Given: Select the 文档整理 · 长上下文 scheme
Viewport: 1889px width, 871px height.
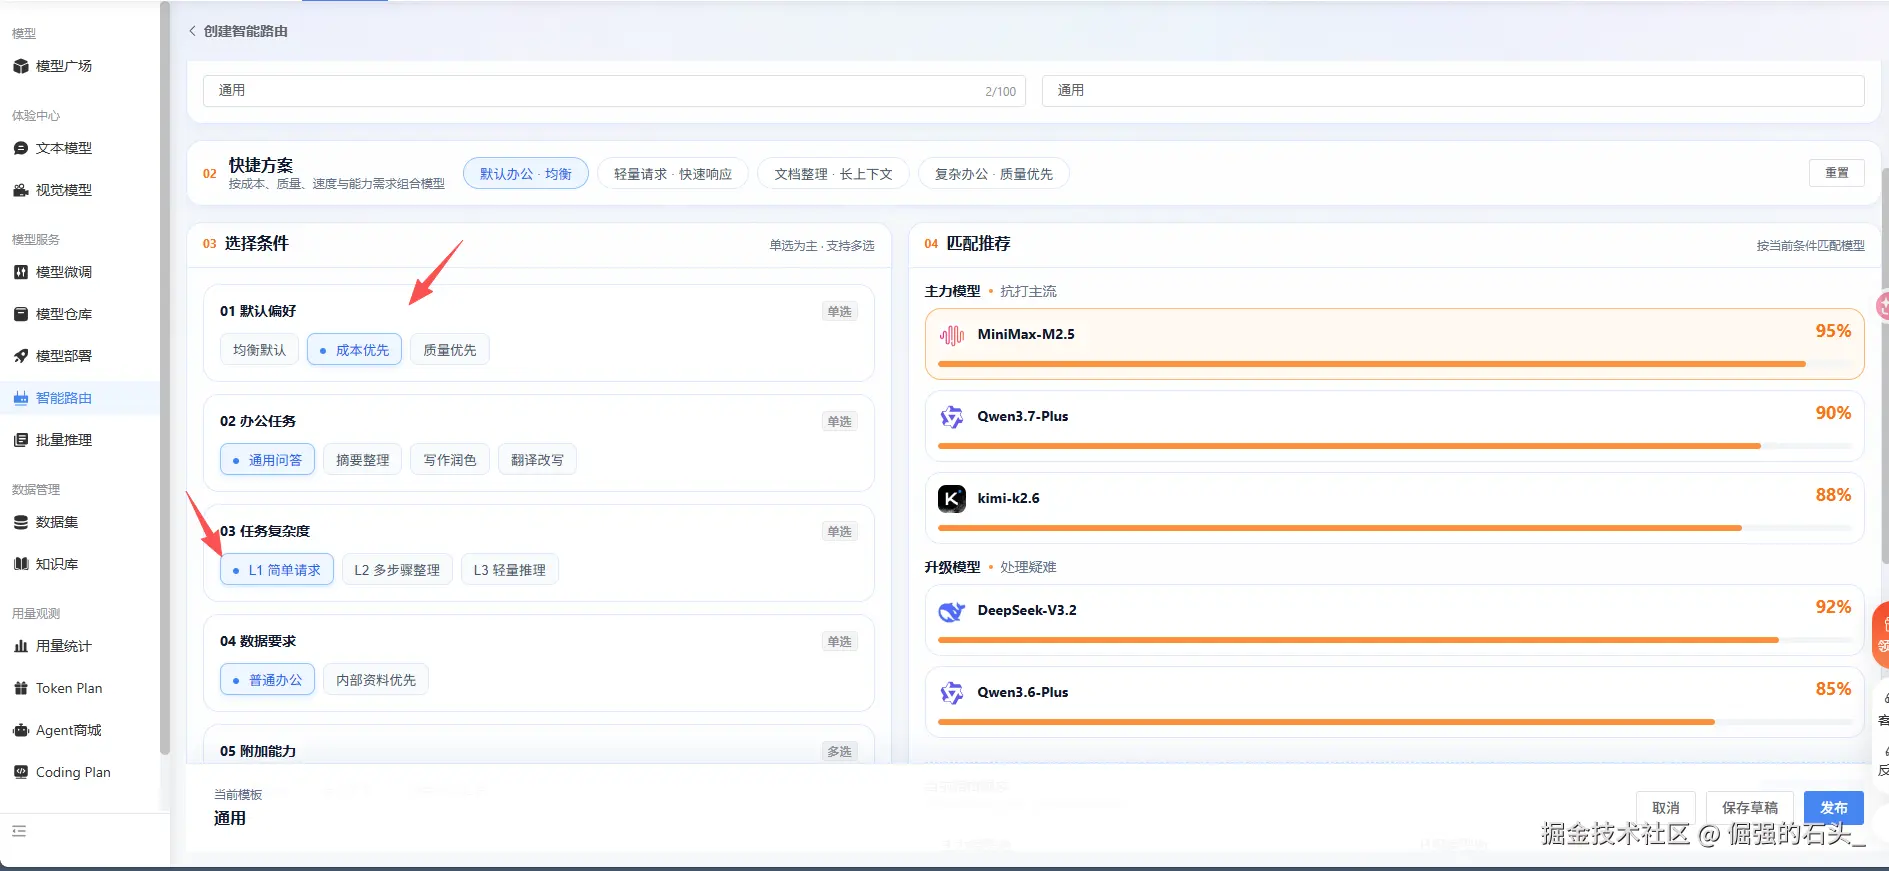Looking at the screenshot, I should click(x=833, y=174).
